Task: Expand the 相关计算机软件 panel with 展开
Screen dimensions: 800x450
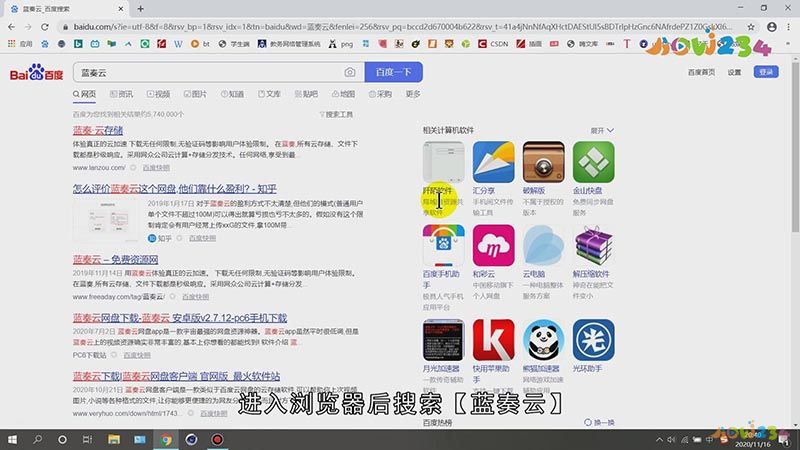Action: pyautogui.click(x=602, y=131)
